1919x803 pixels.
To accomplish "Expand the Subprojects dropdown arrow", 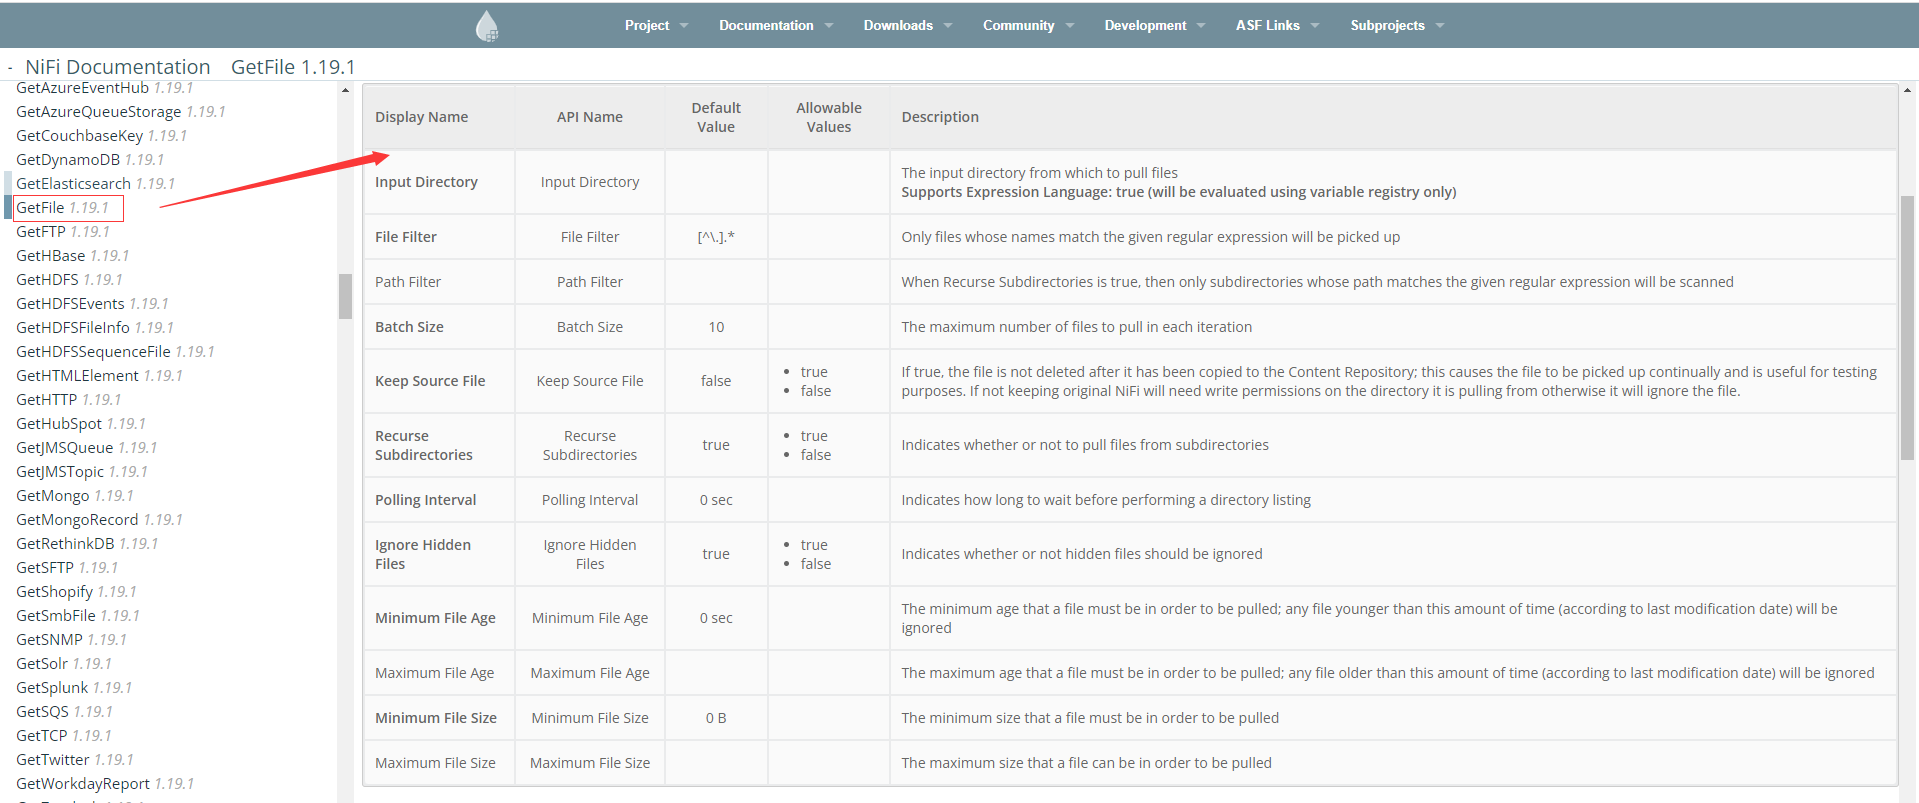I will coord(1440,26).
